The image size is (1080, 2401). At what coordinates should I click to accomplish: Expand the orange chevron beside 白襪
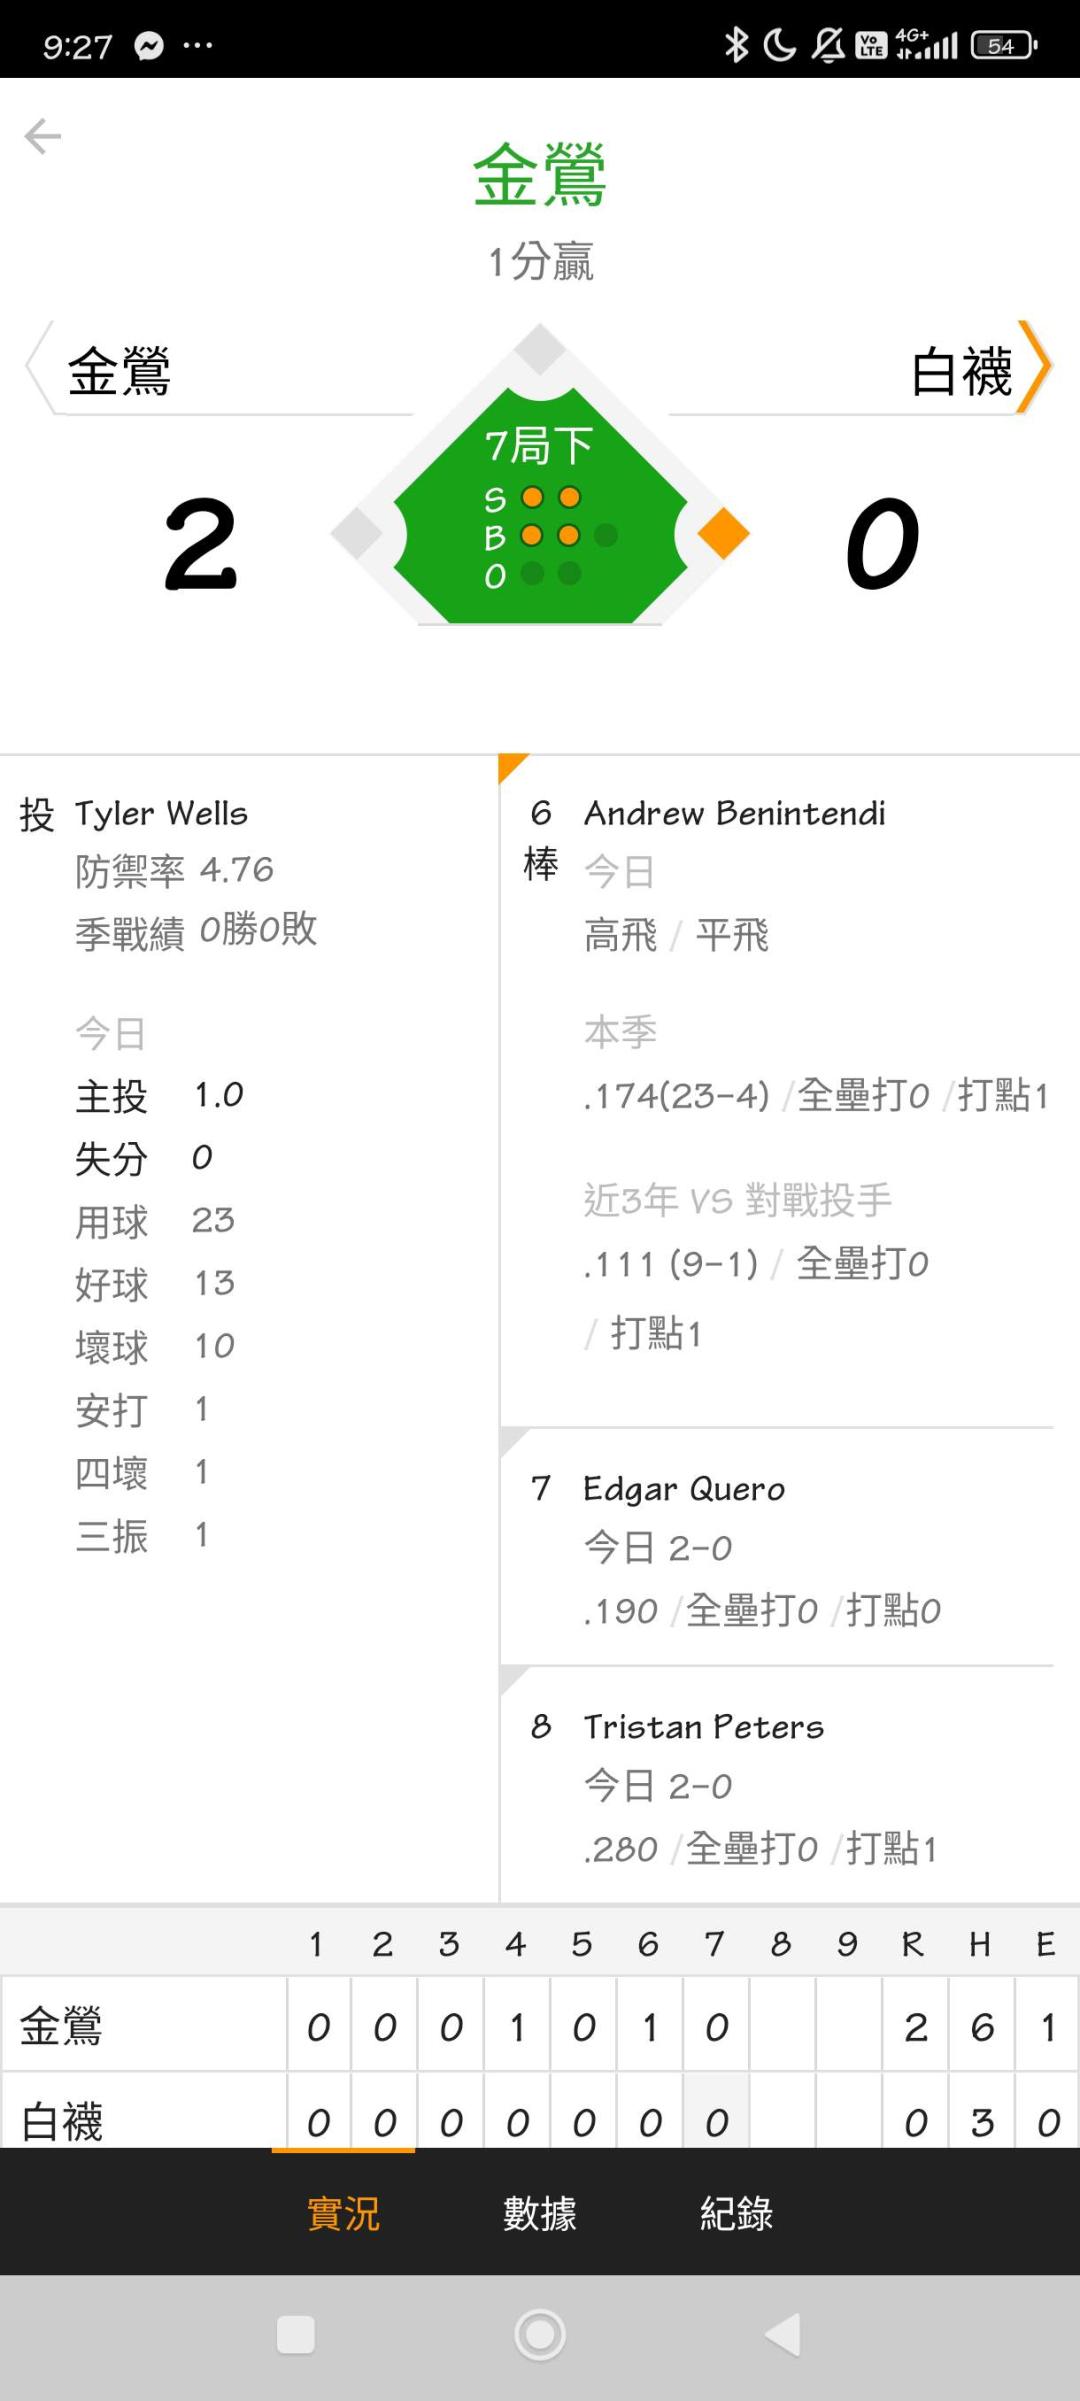coord(1036,367)
